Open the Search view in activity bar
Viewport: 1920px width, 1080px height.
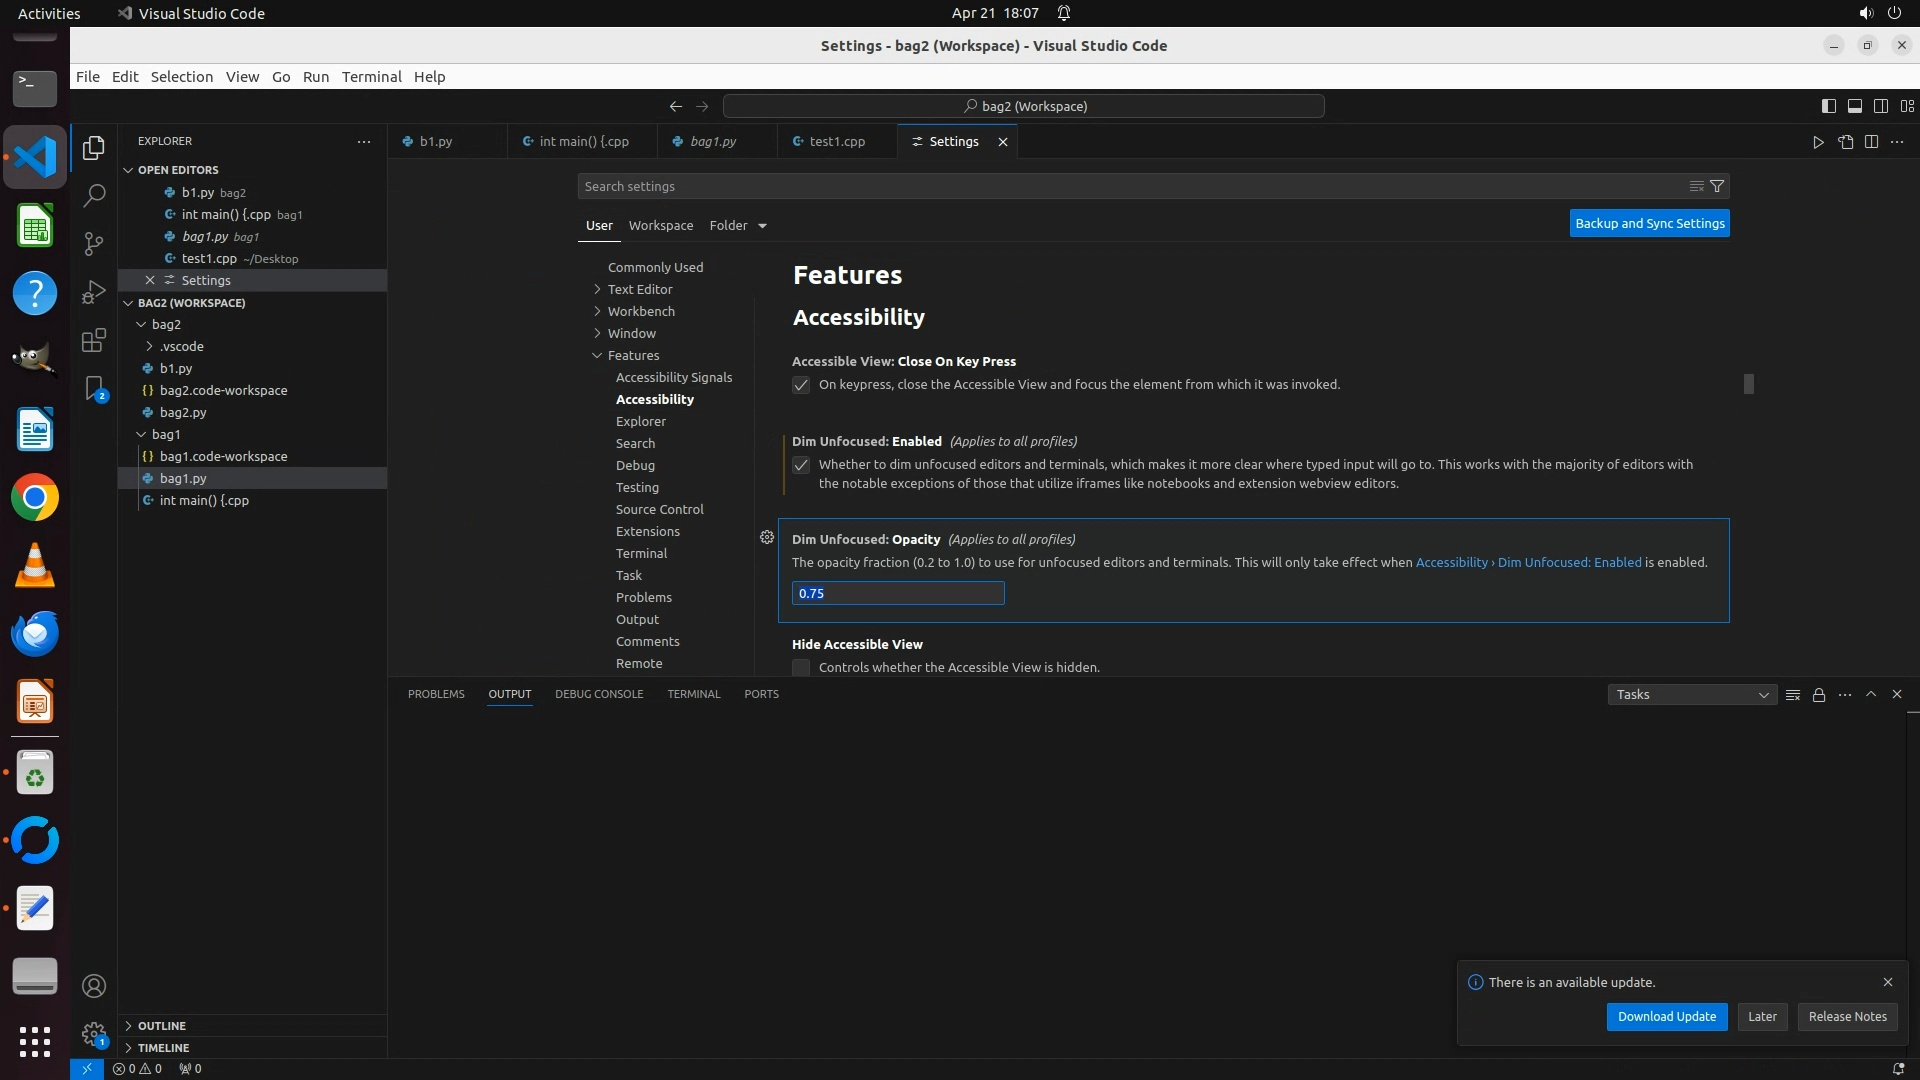[x=94, y=196]
